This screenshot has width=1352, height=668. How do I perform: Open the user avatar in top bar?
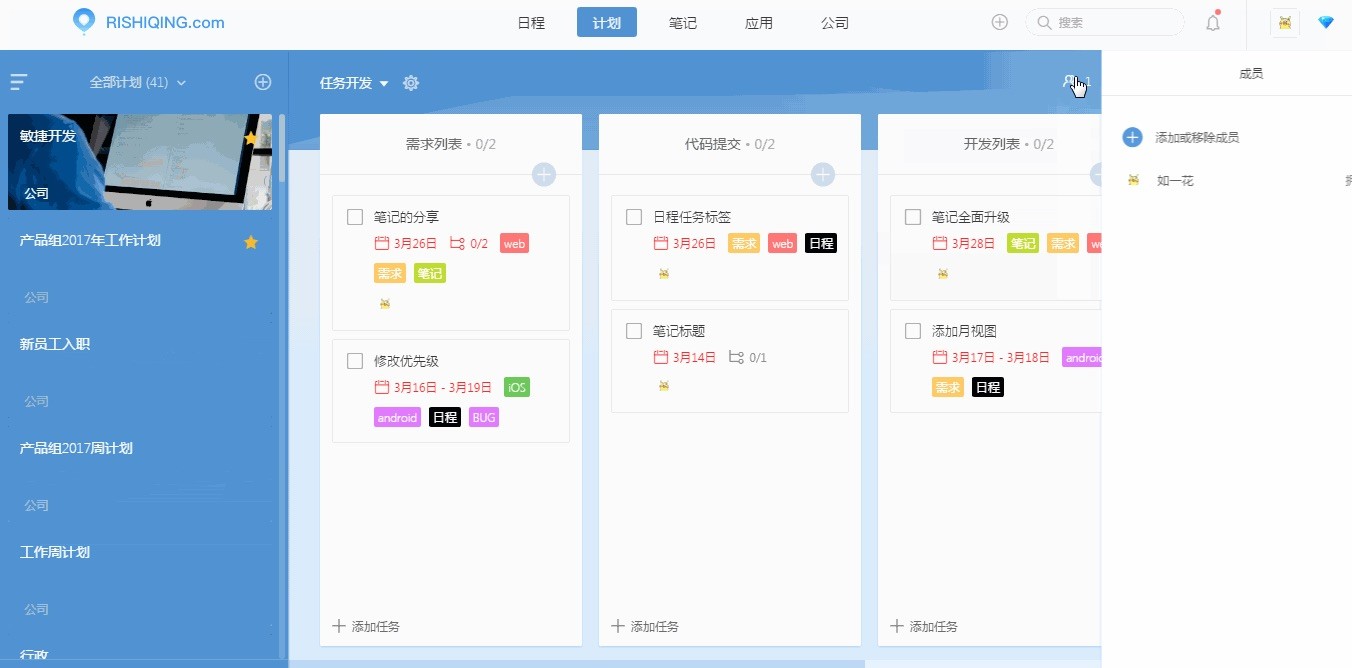click(x=1285, y=23)
